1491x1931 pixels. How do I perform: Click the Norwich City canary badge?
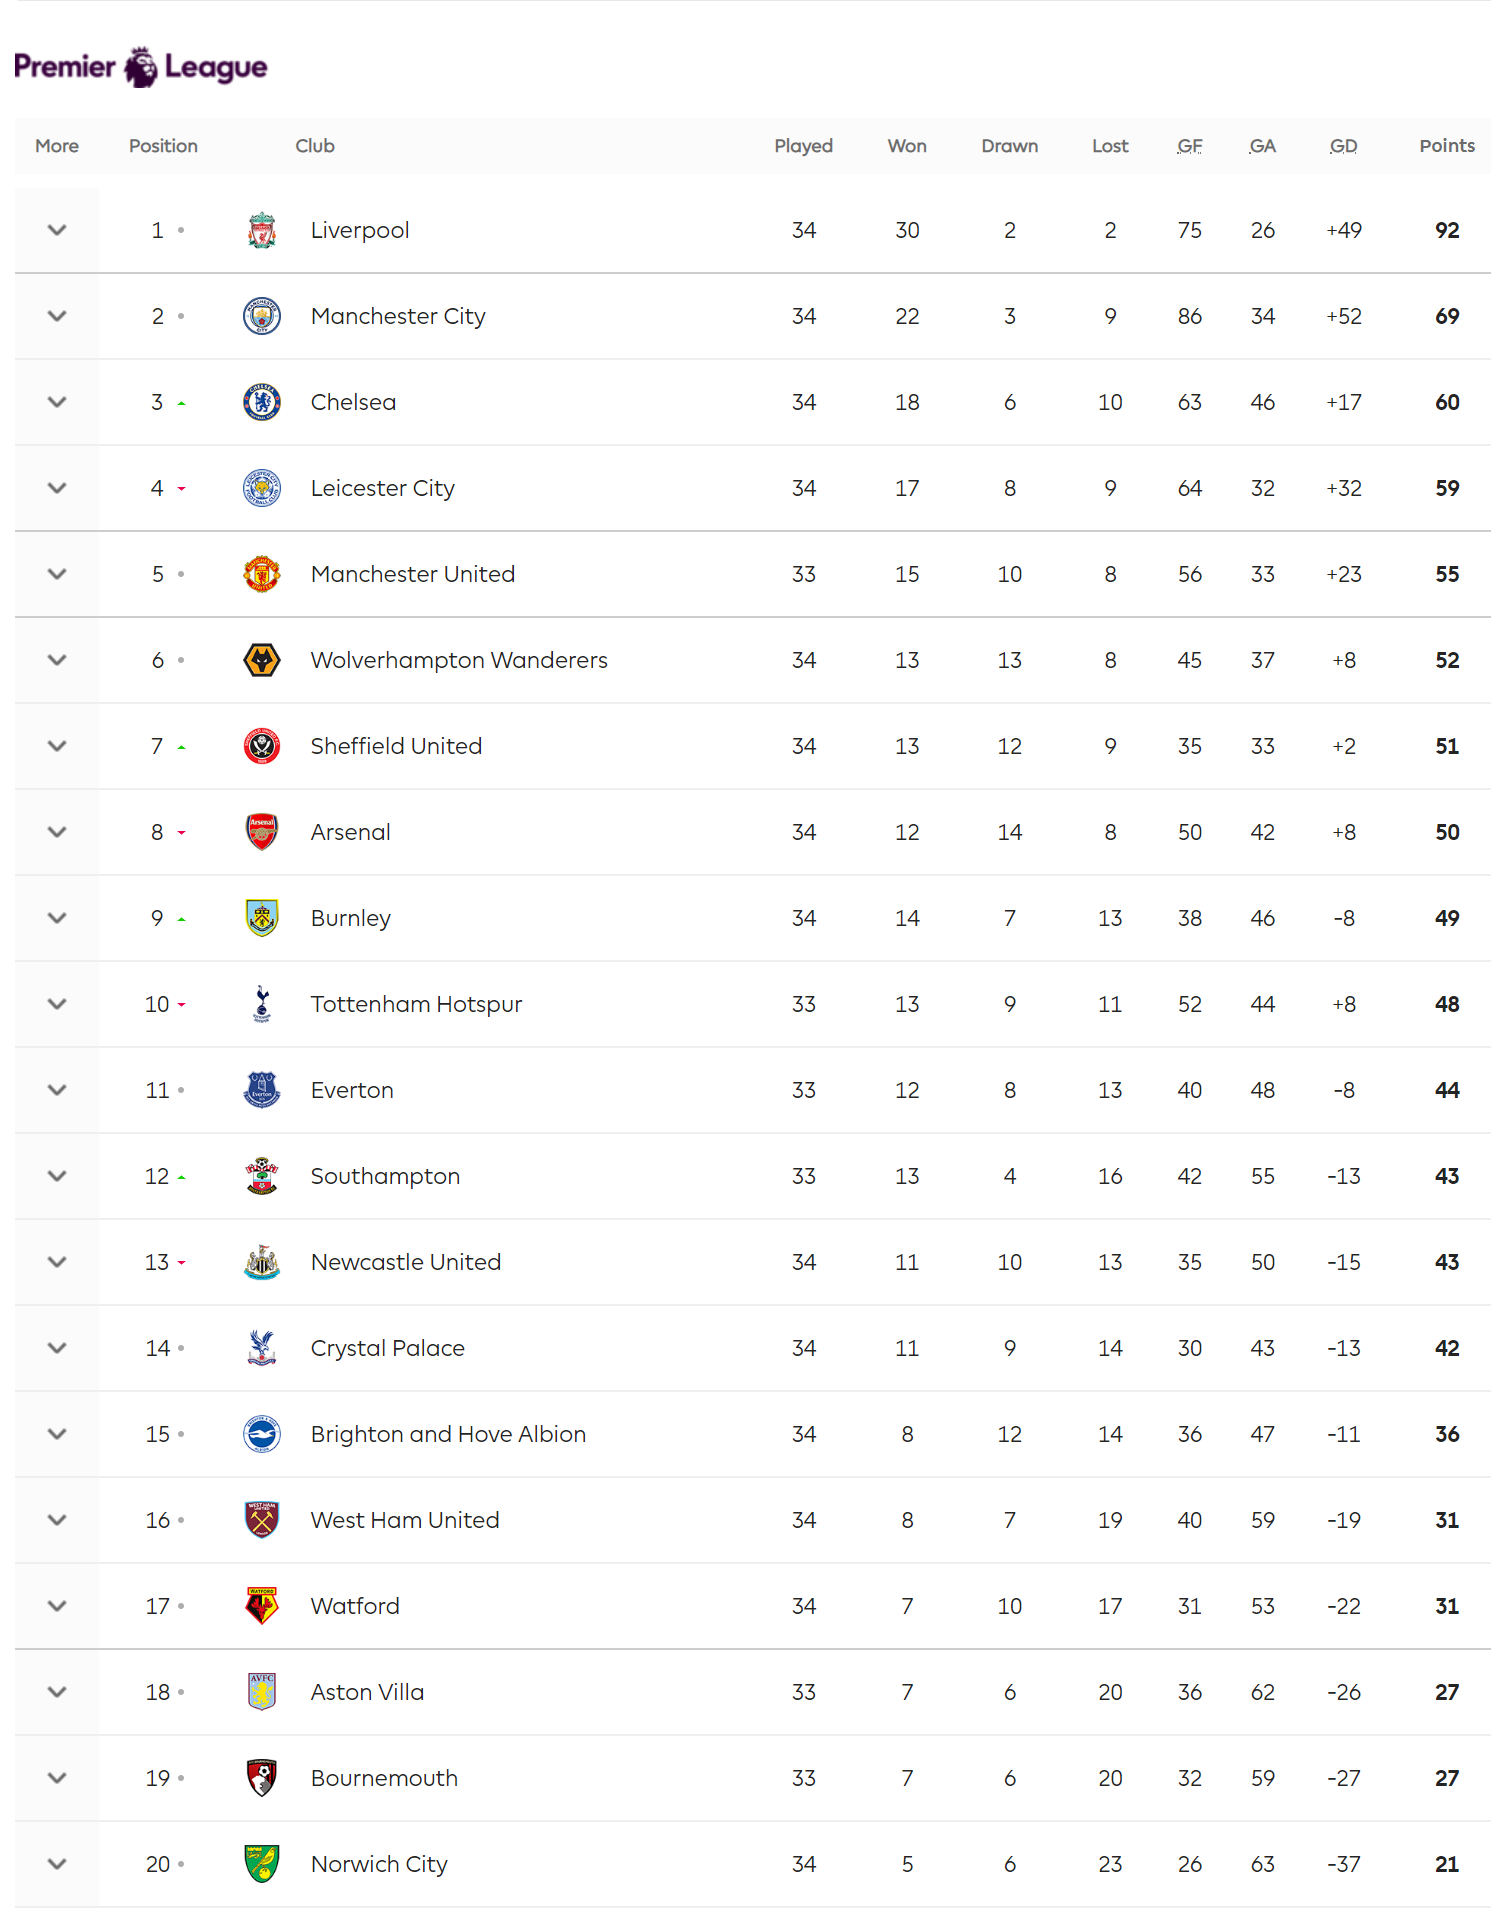coord(262,1864)
